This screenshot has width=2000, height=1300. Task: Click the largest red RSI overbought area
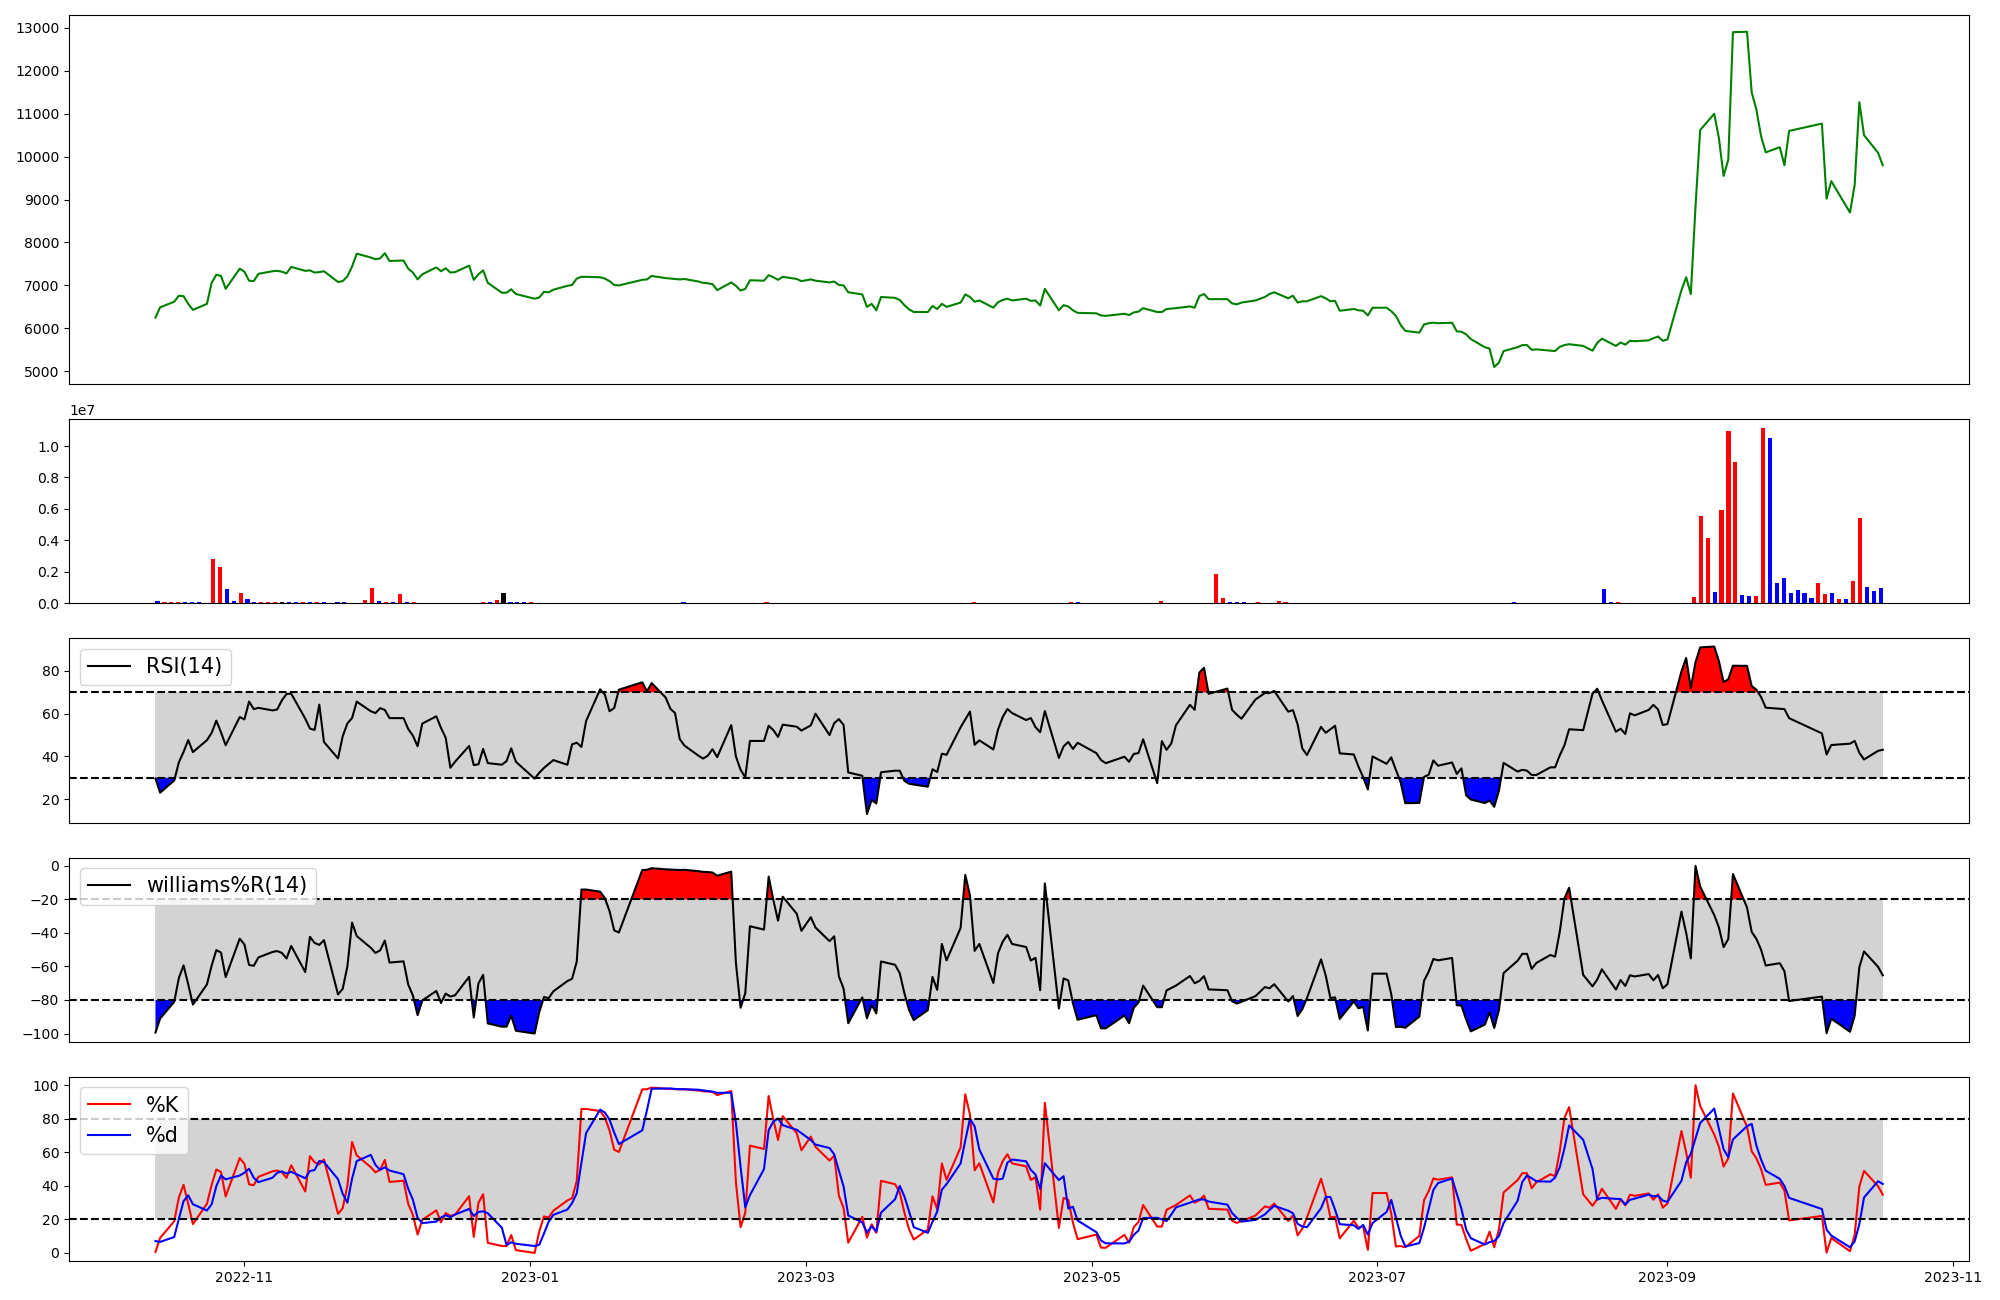(1707, 670)
